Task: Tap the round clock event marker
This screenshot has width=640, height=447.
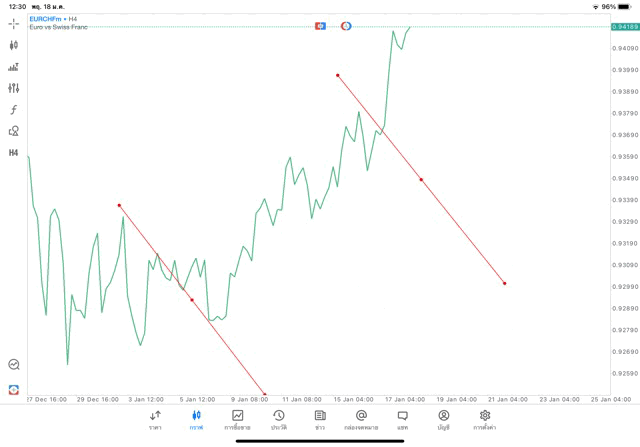Action: pyautogui.click(x=345, y=25)
